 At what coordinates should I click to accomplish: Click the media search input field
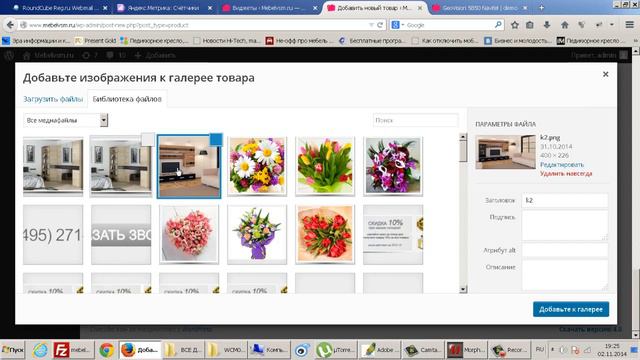416,120
